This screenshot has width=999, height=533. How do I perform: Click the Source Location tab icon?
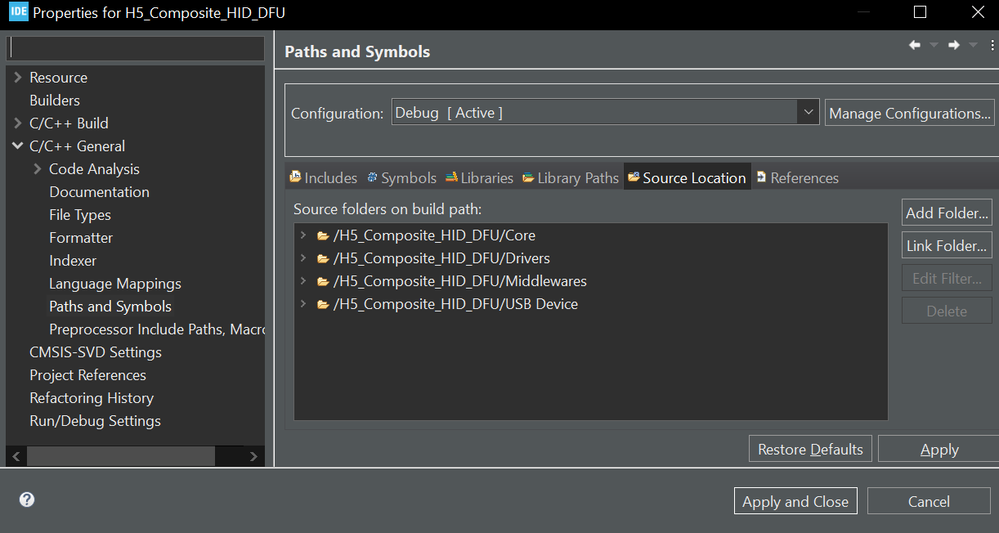click(633, 178)
